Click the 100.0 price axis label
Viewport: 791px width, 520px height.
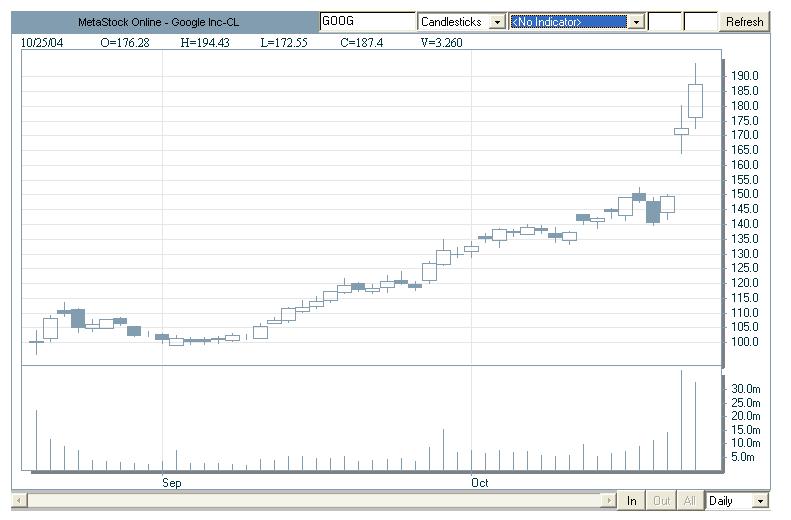click(x=745, y=342)
